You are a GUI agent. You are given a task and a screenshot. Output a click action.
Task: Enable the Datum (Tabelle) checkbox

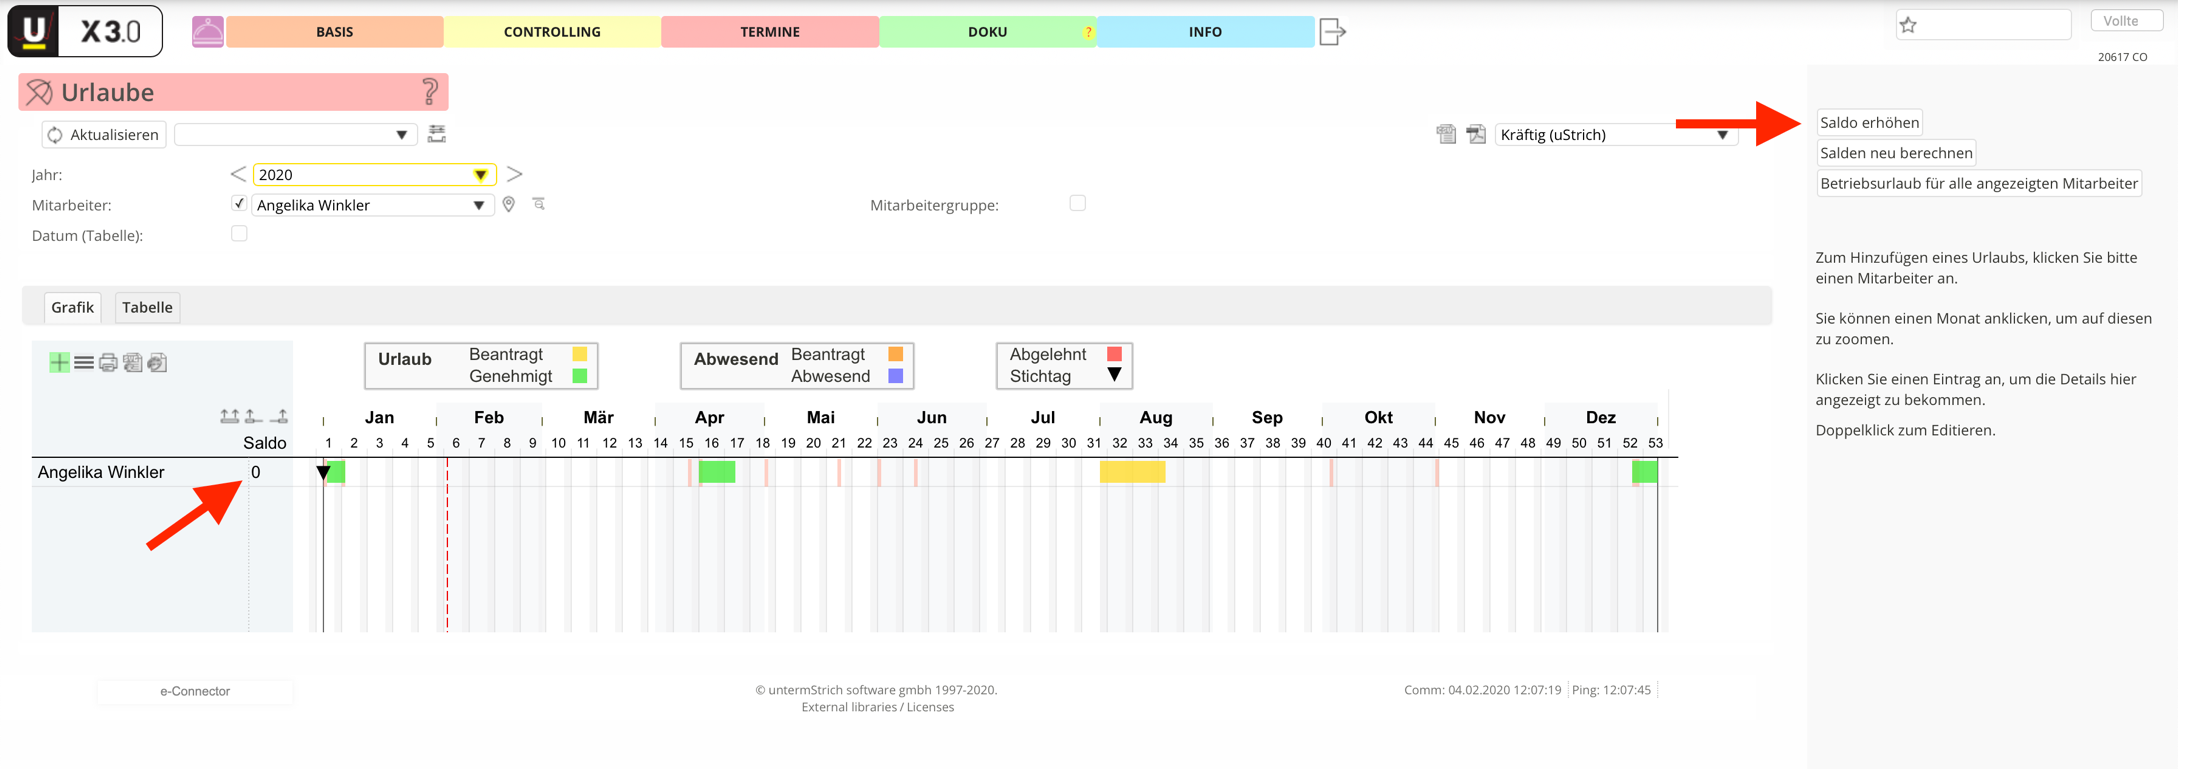pyautogui.click(x=239, y=234)
